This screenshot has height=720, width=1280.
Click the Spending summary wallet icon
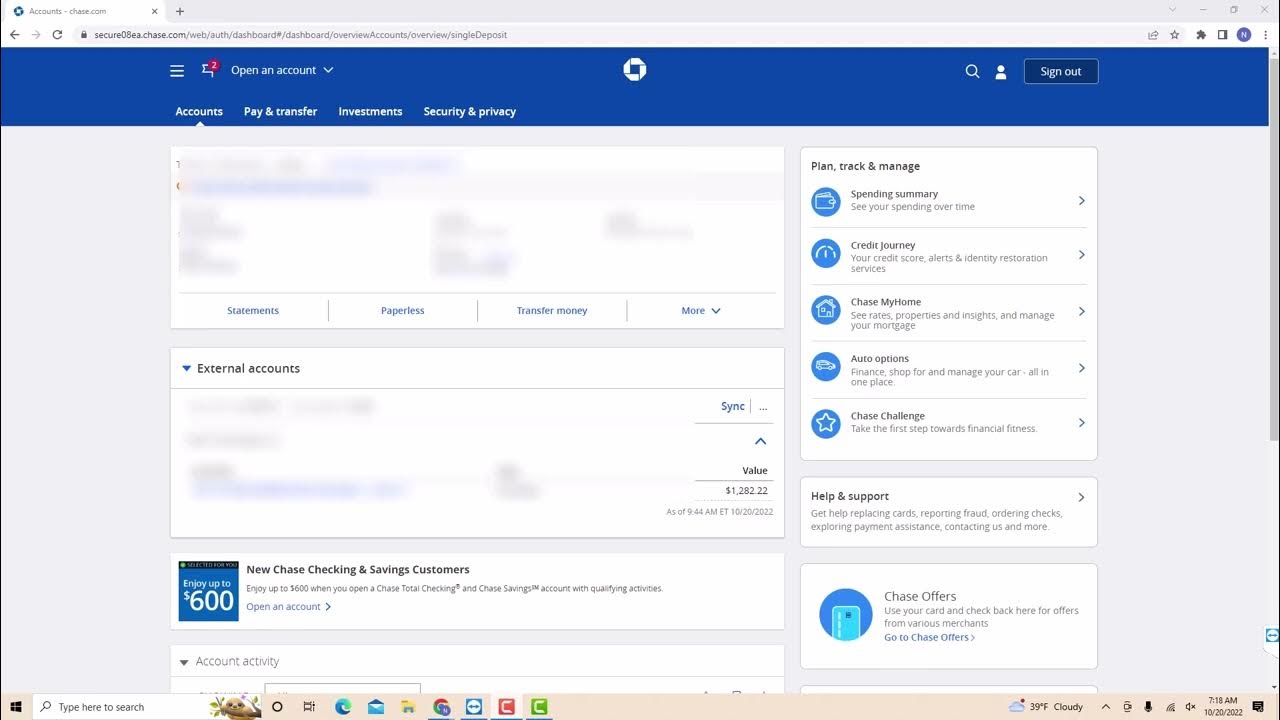826,201
